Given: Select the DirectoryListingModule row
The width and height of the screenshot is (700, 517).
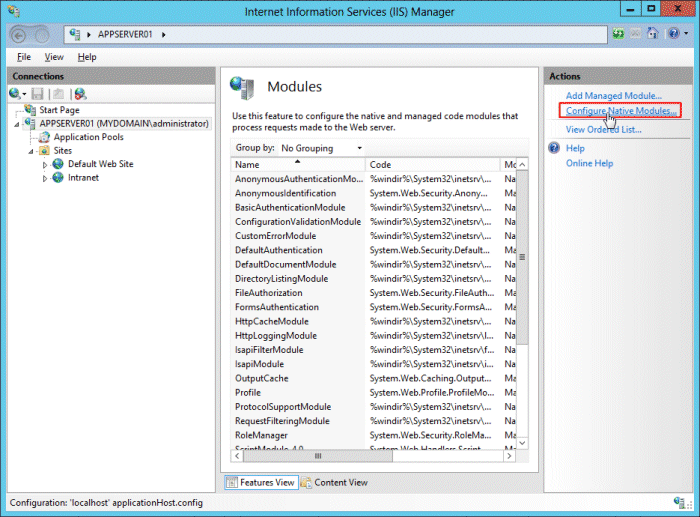Looking at the screenshot, I should [x=374, y=279].
